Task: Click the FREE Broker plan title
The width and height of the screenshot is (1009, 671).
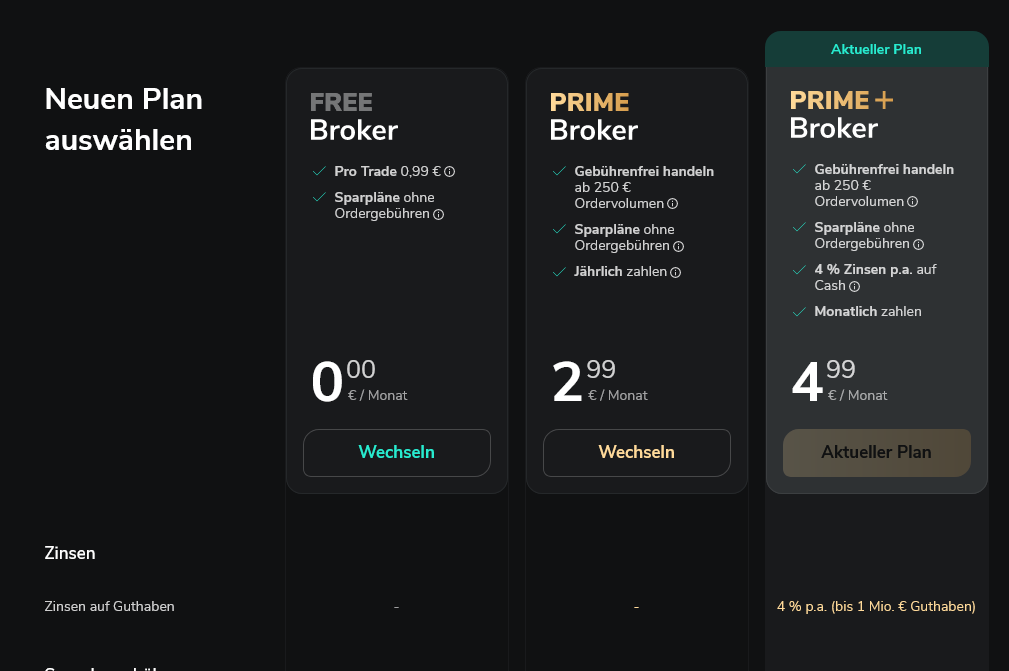Action: [x=353, y=116]
